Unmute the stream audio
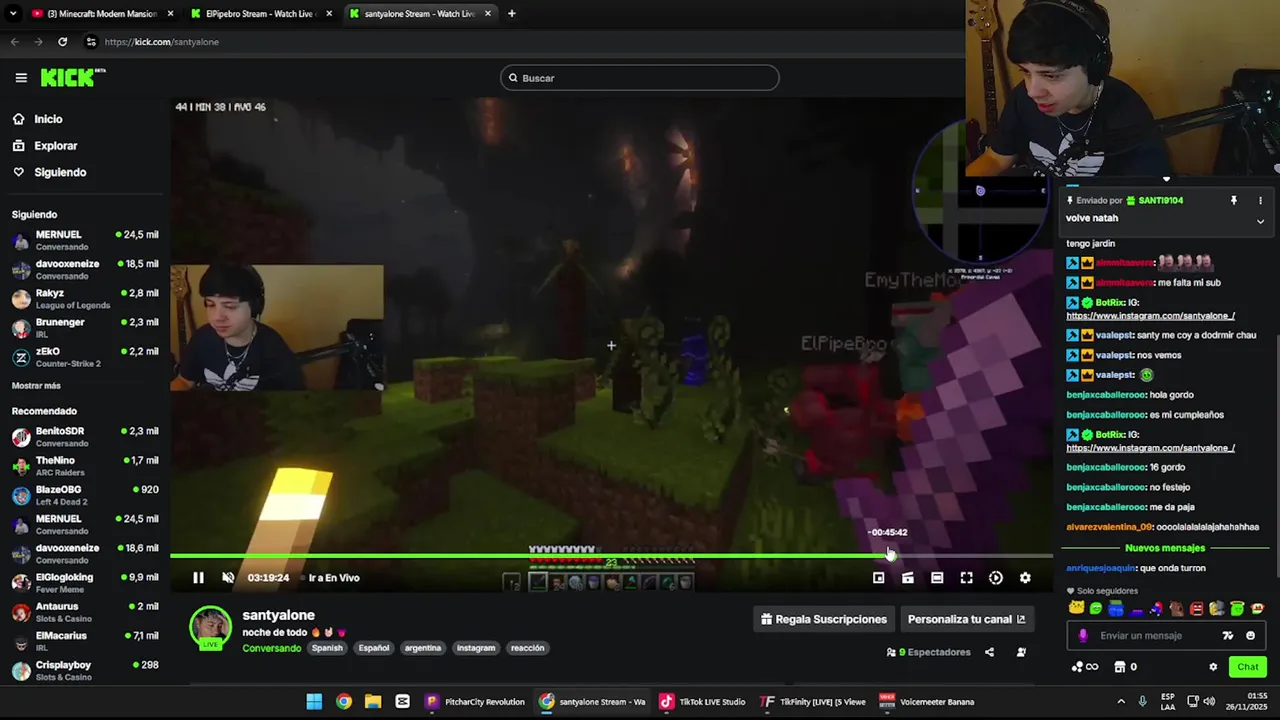Screen dimensions: 1280x720 [228, 578]
